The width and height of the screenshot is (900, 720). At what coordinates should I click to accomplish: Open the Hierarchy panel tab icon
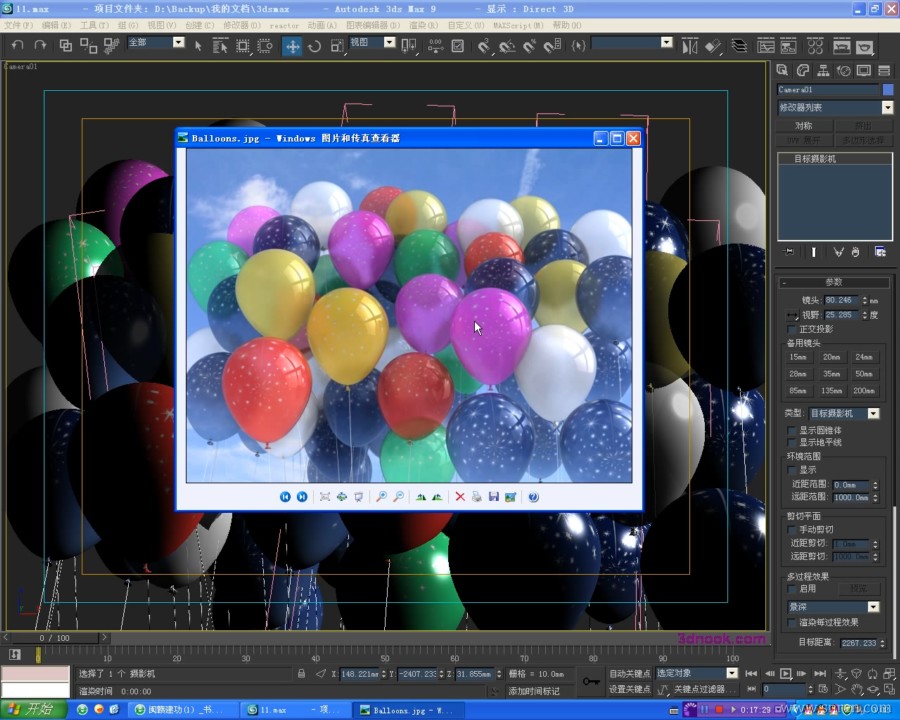click(823, 71)
